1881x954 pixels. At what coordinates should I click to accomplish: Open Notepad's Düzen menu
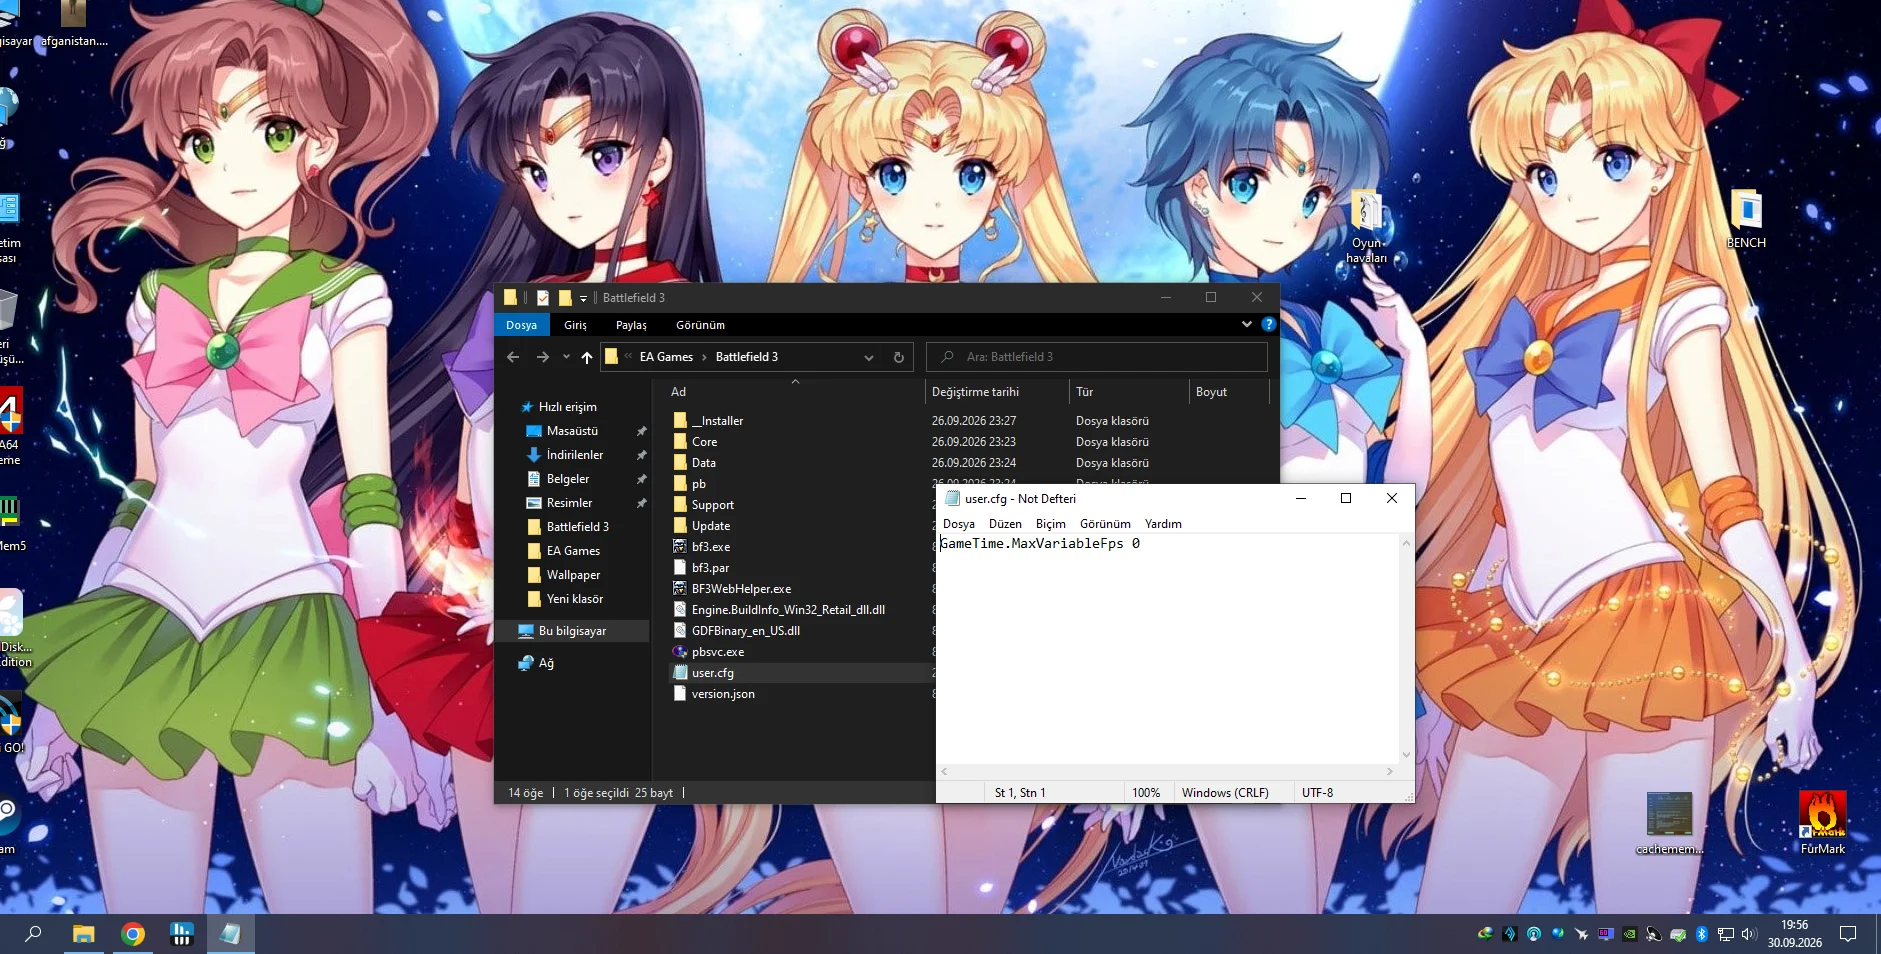click(1005, 524)
